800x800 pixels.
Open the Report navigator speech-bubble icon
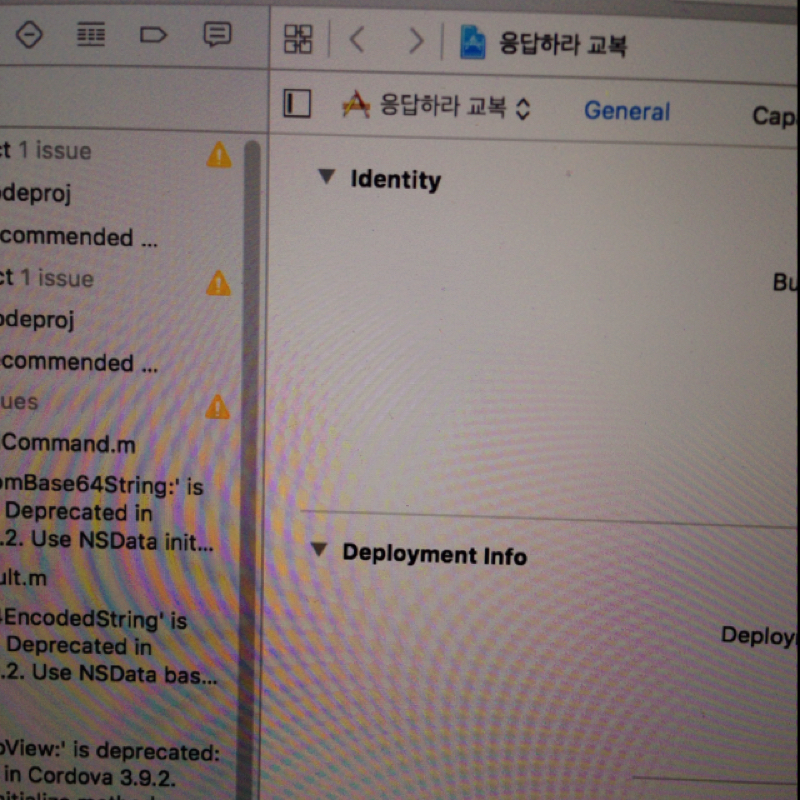coord(217,35)
